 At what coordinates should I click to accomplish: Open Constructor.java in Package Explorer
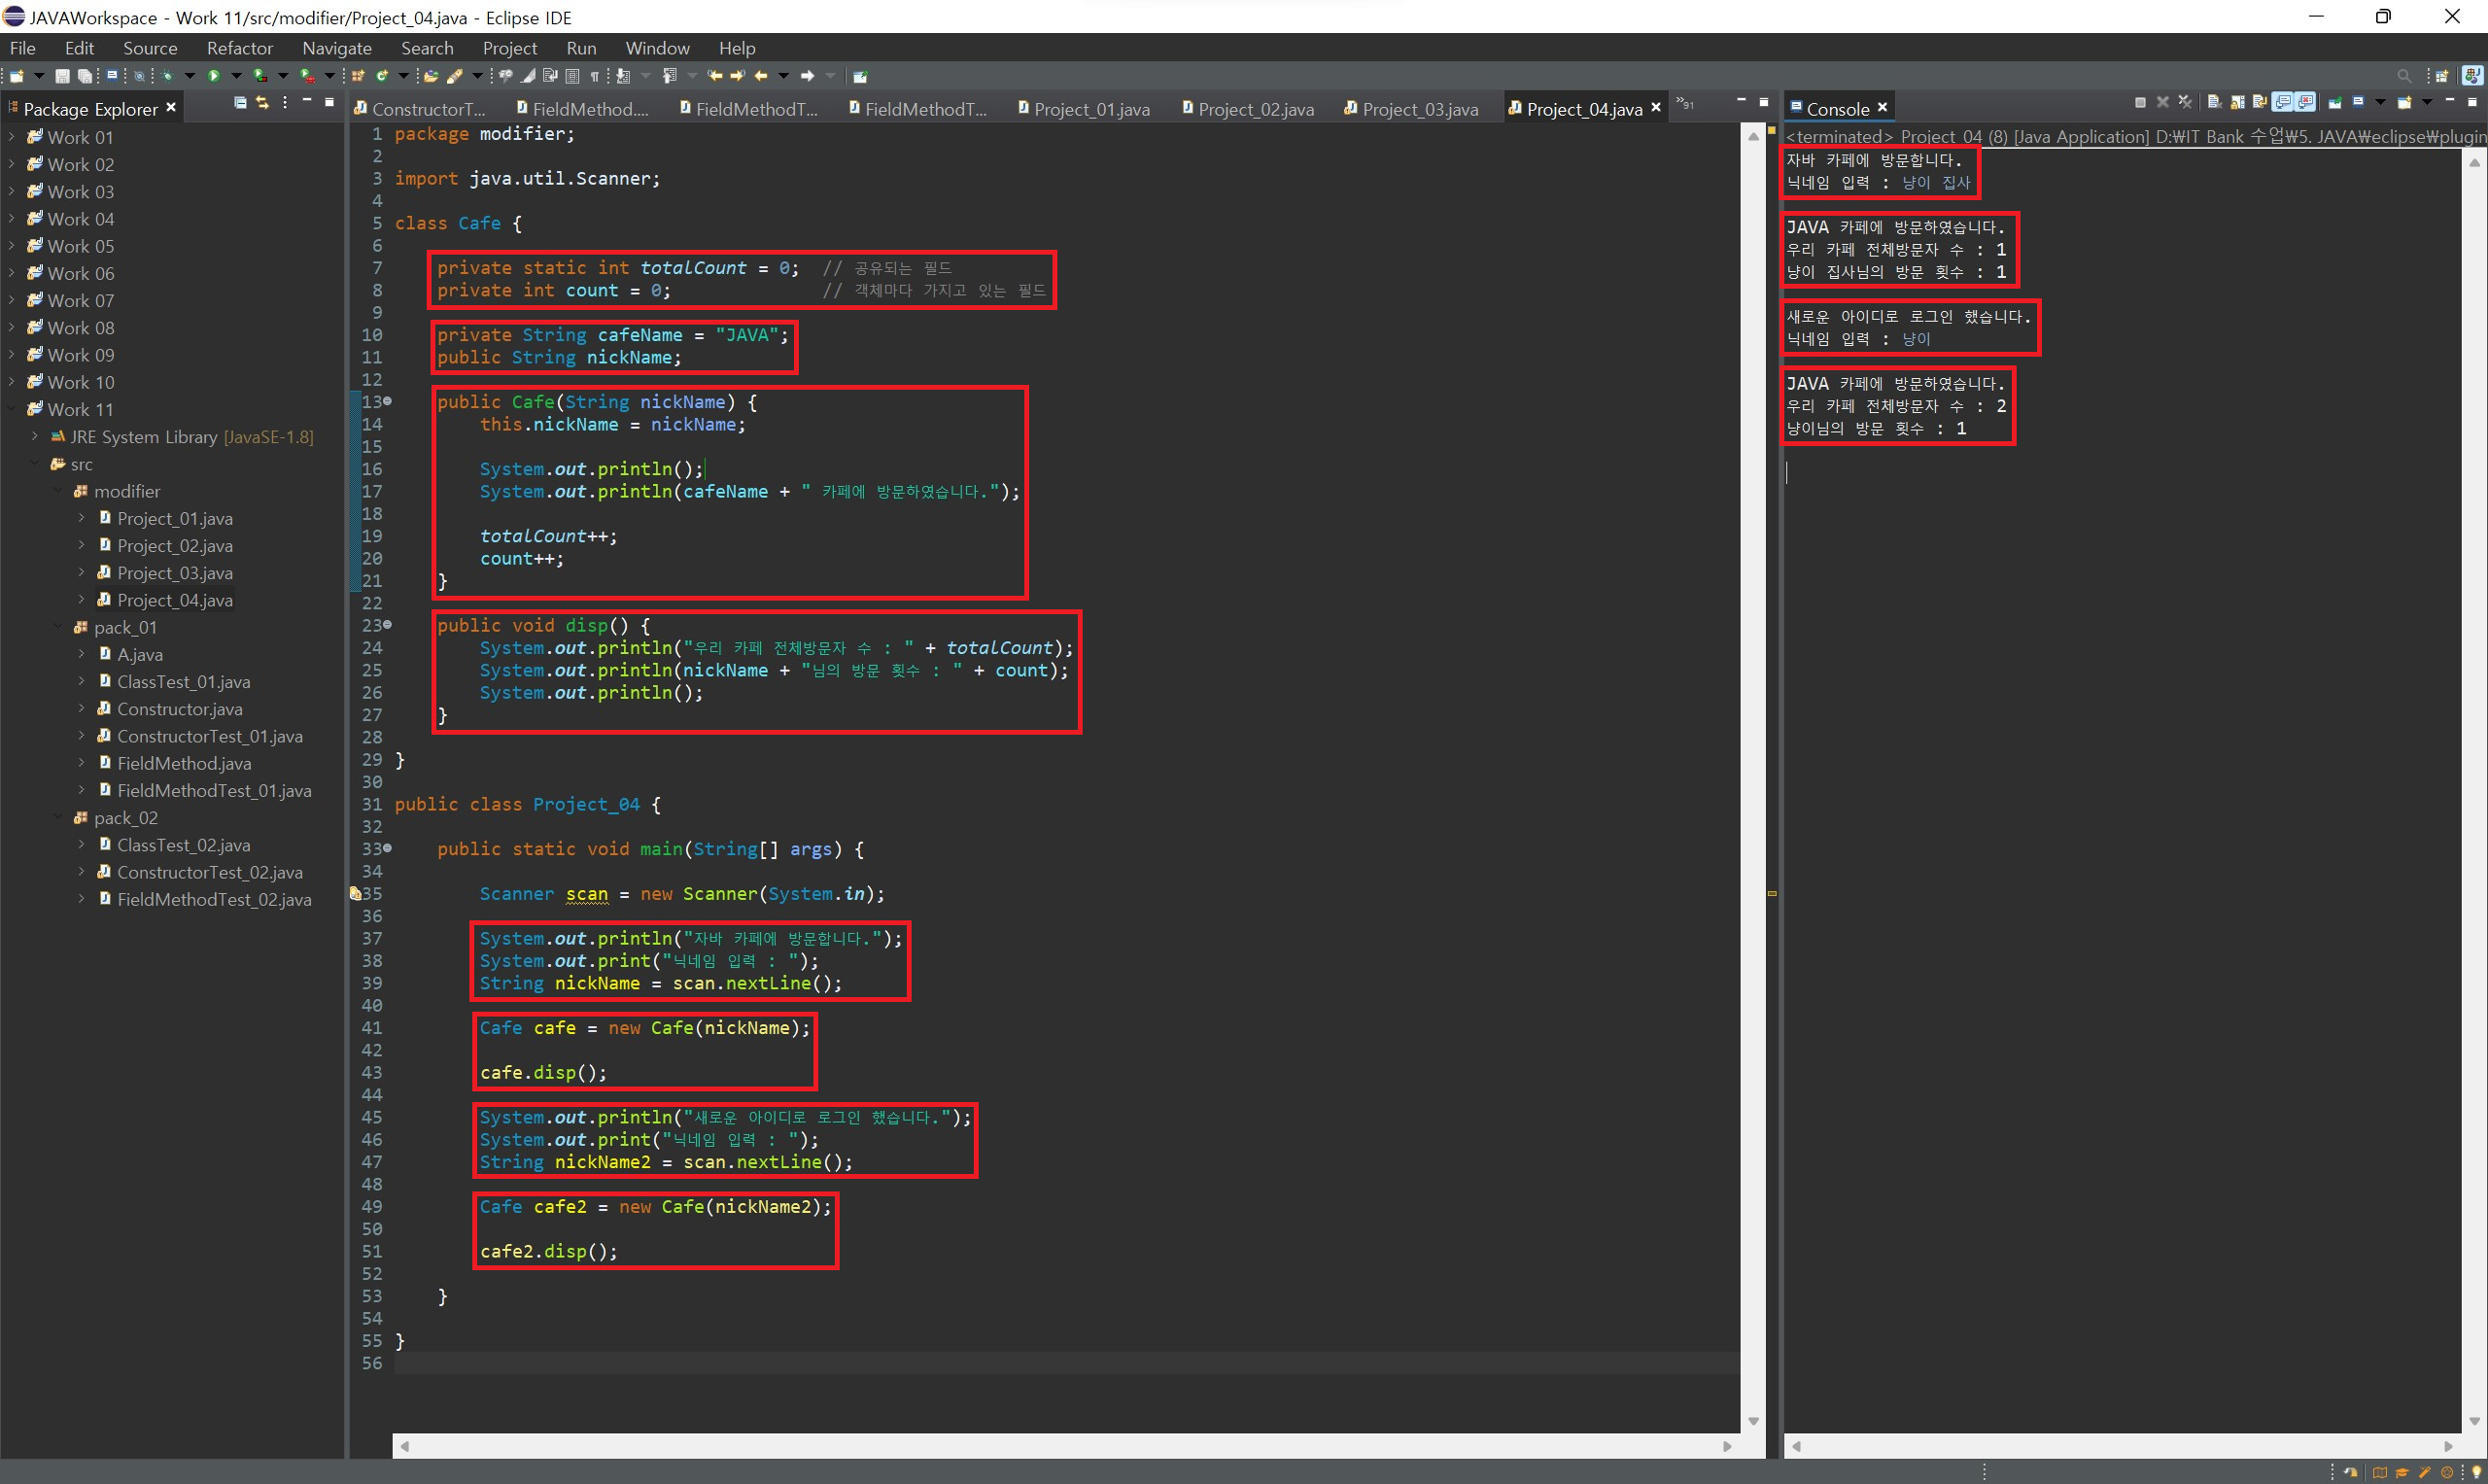click(x=179, y=709)
